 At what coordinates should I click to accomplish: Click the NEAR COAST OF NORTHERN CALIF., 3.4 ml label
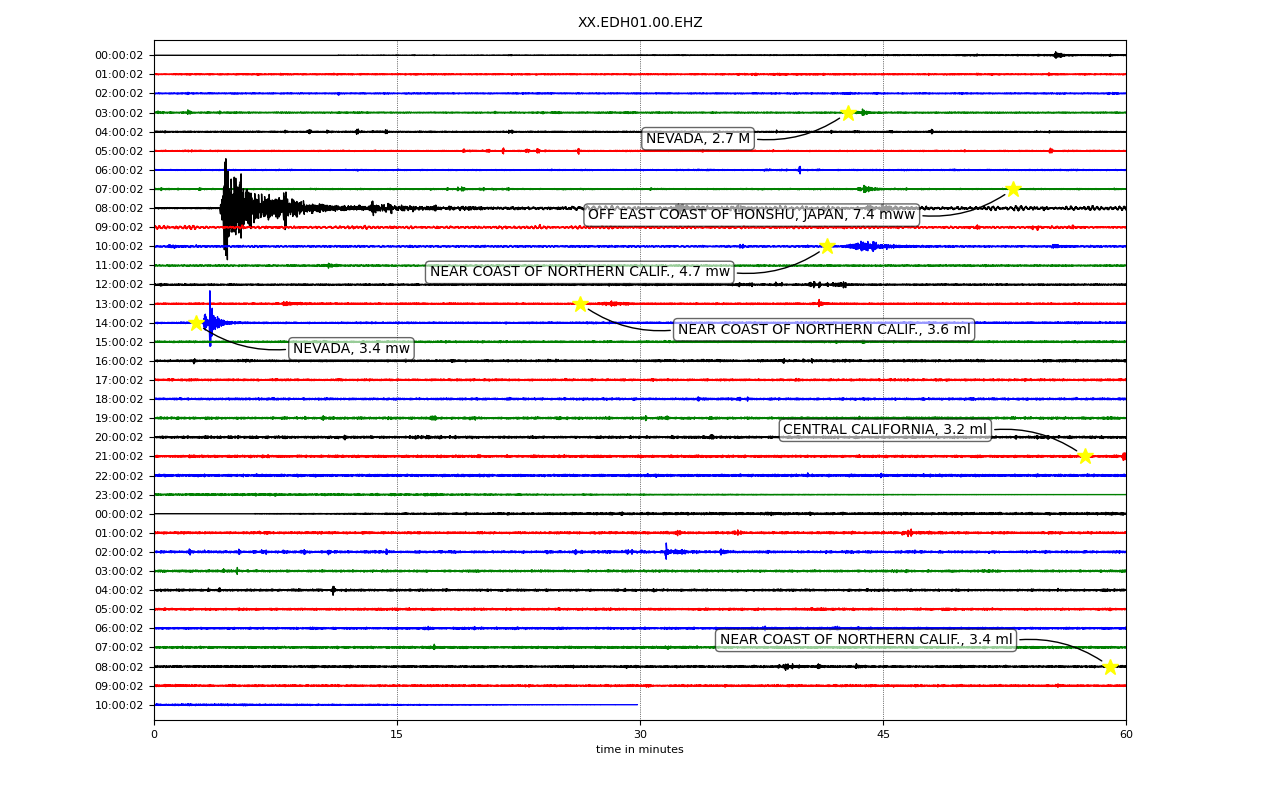click(x=866, y=640)
